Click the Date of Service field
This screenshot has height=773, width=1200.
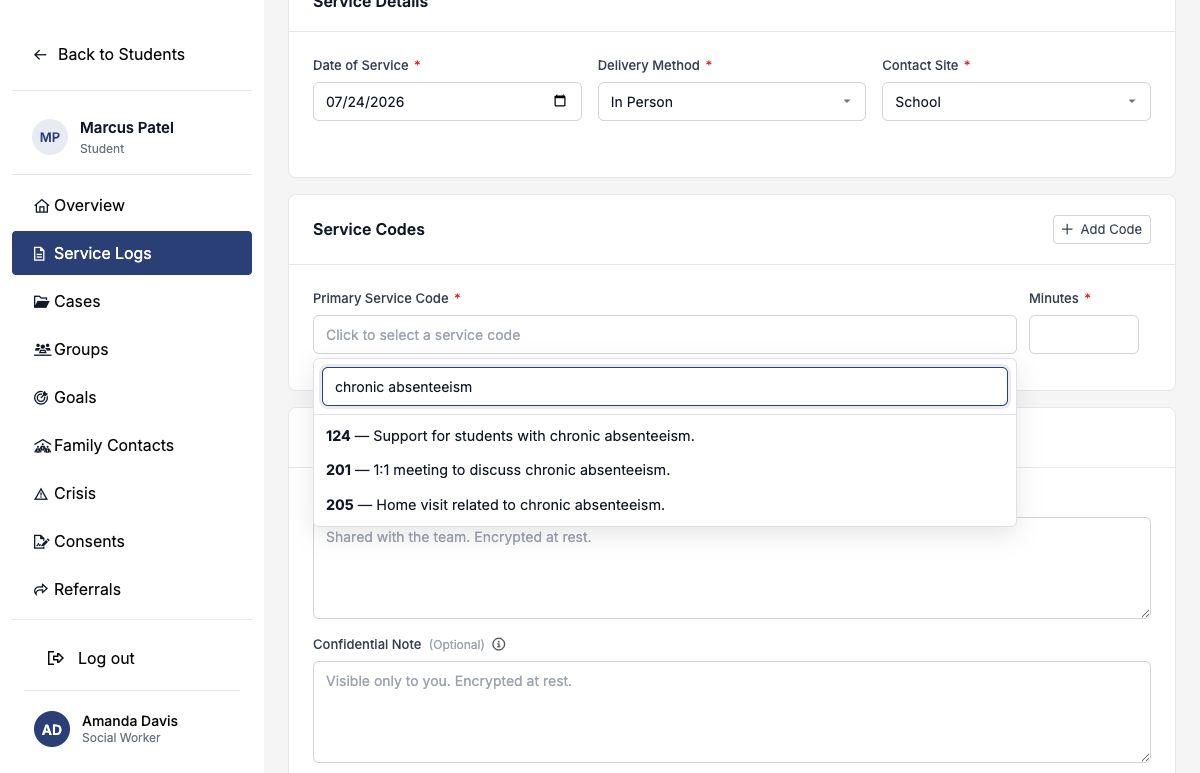[447, 102]
